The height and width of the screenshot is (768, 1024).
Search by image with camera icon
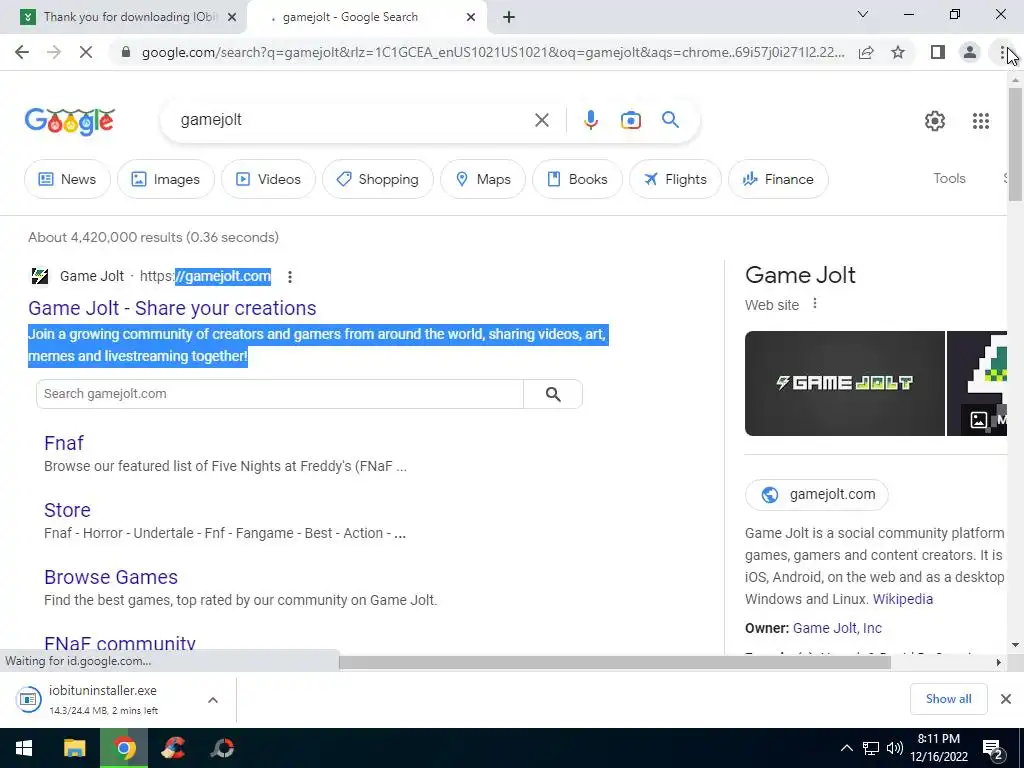(630, 120)
